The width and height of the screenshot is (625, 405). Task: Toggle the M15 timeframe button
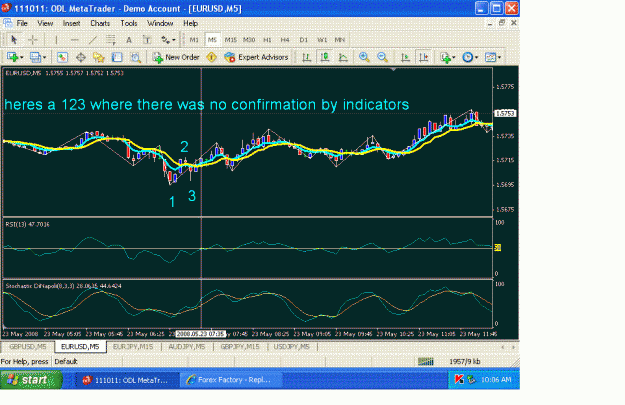[230, 40]
